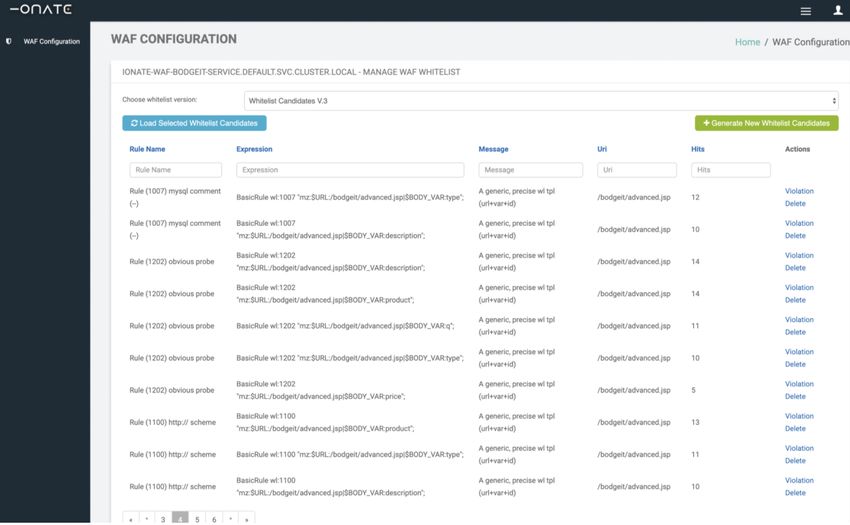Delete rule 1202 BODY_VAR:q row
Image resolution: width=850 pixels, height=525 pixels.
[795, 332]
